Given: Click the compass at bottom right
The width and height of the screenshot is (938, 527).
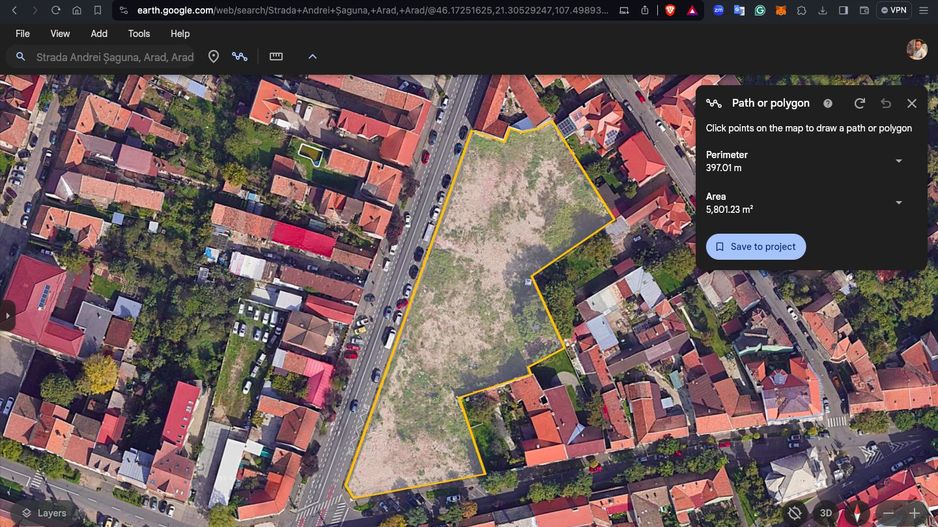Looking at the screenshot, I should pyautogui.click(x=857, y=513).
